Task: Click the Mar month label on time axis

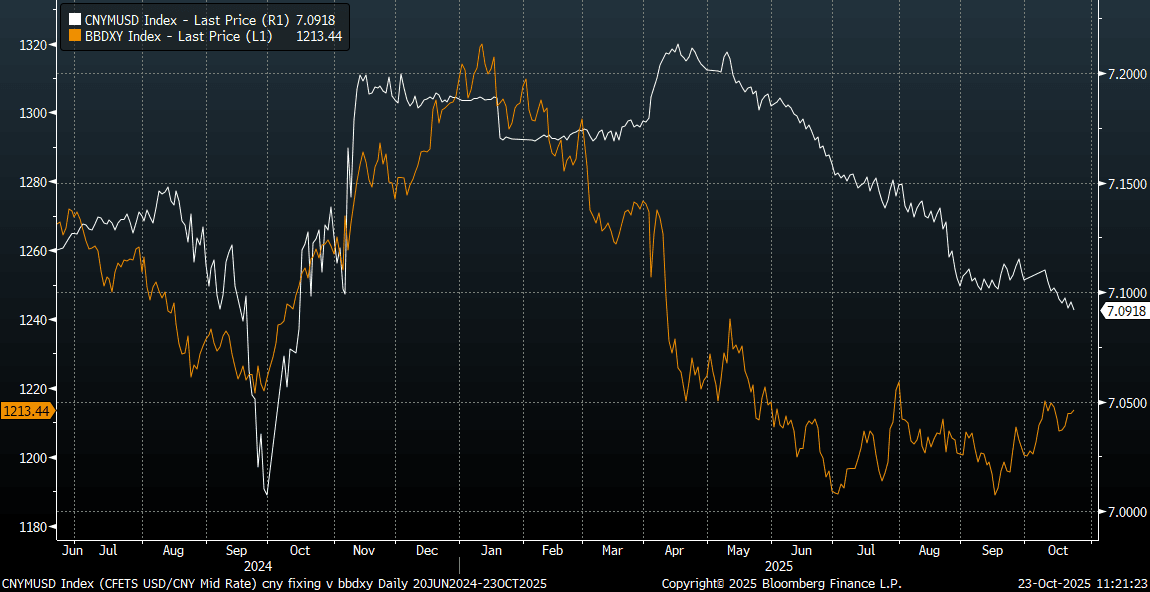Action: tap(612, 549)
